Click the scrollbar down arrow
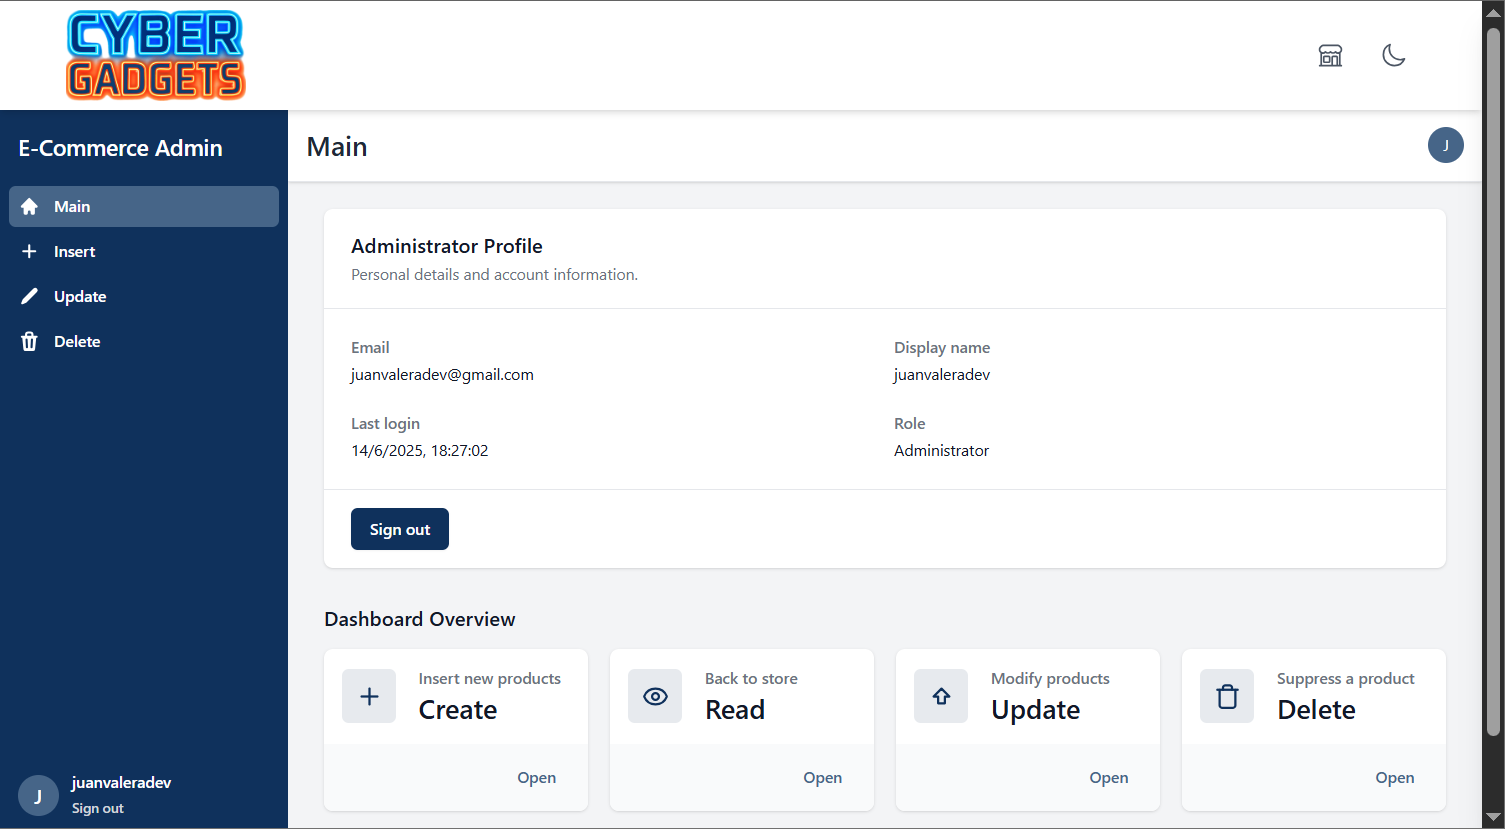The image size is (1505, 829). tap(1494, 817)
